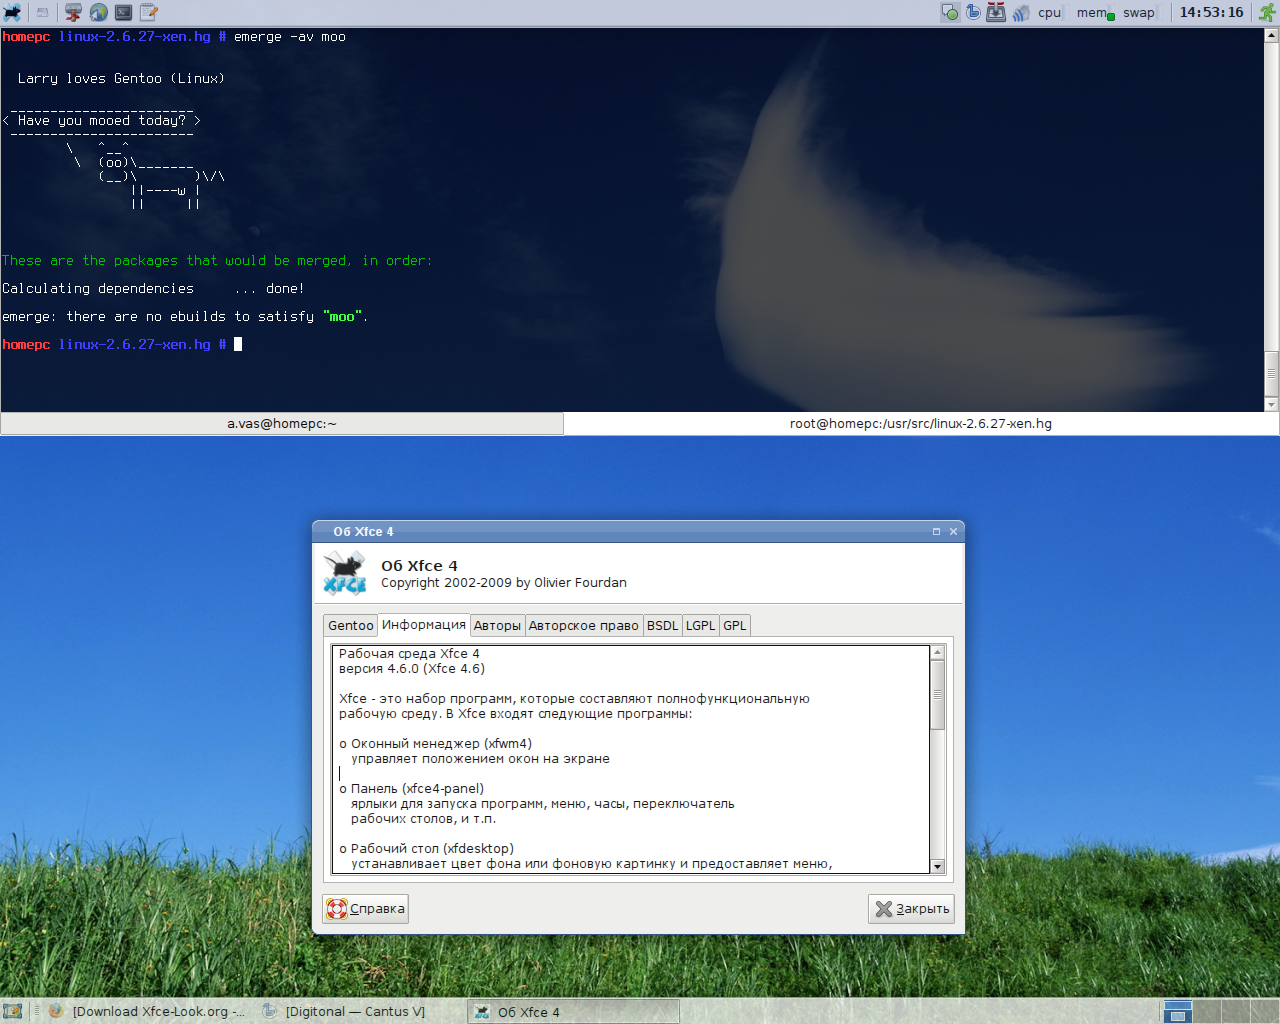Click the swap usage monitor

(x=1140, y=12)
